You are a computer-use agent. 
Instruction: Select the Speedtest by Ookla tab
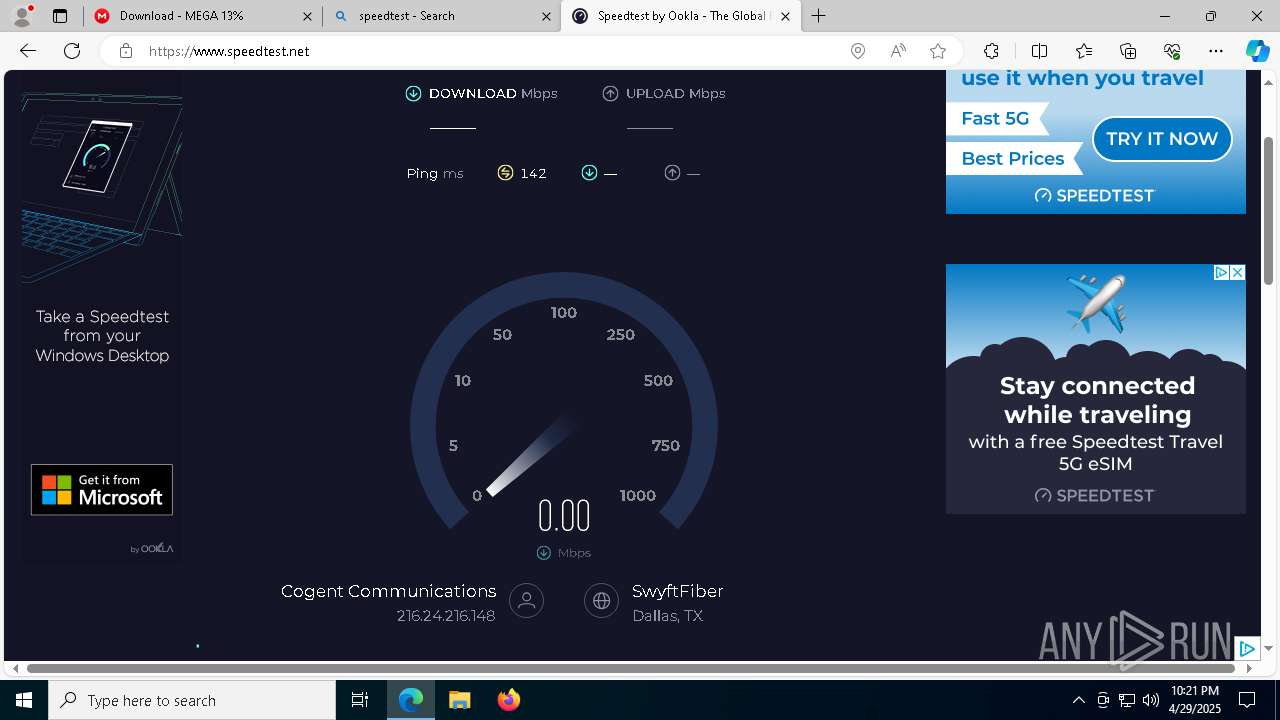[x=683, y=16]
